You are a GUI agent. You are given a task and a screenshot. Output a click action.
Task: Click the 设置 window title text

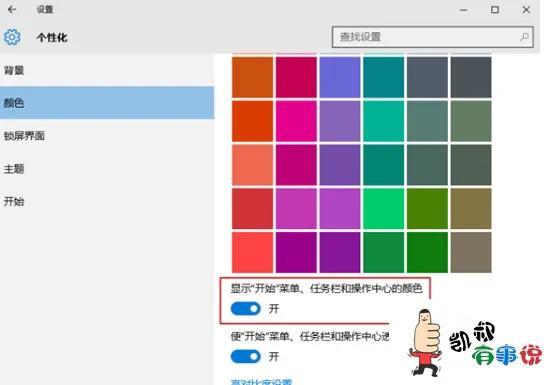tap(45, 10)
